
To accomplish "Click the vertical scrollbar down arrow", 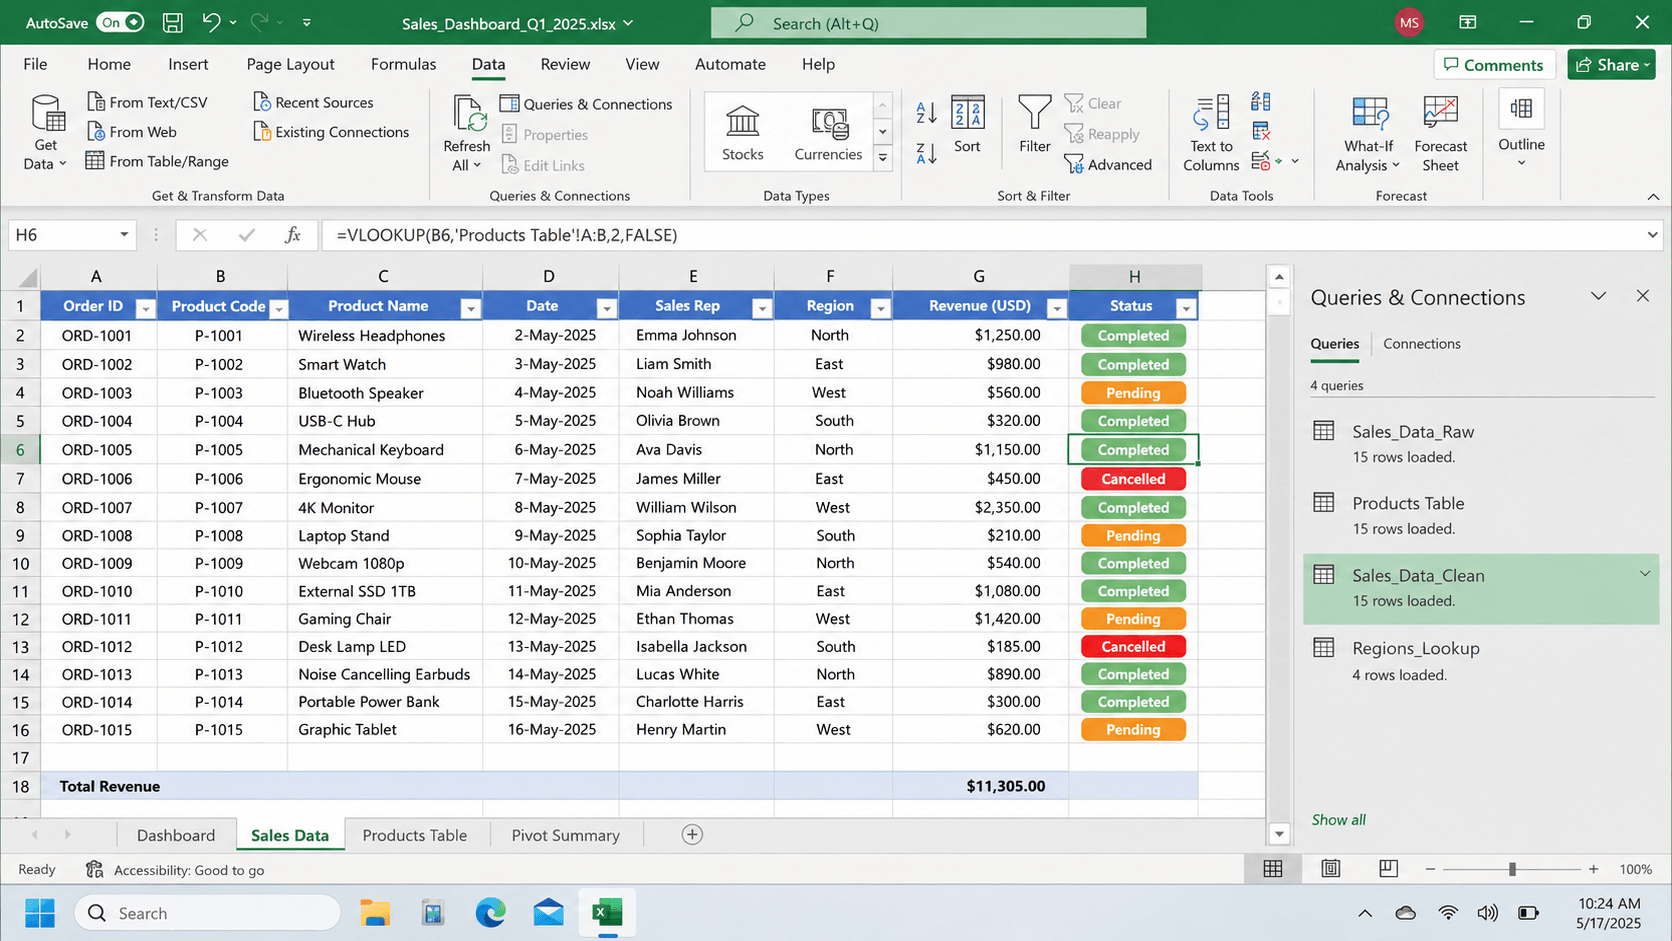I will point(1279,833).
